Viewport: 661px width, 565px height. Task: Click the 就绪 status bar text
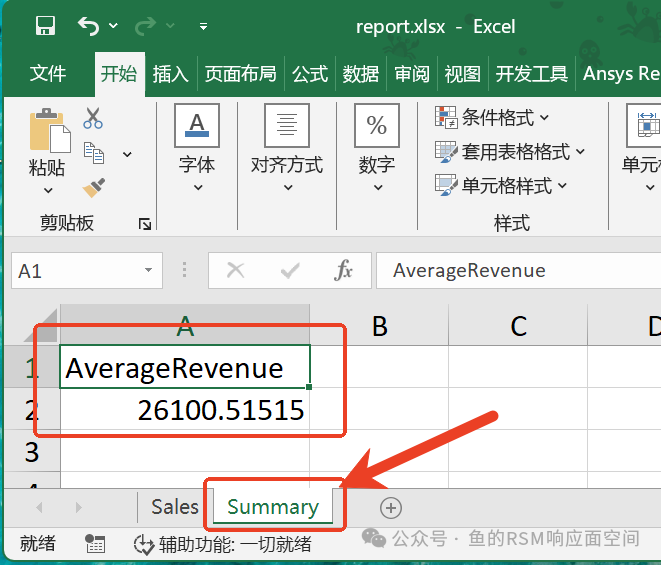(38, 543)
